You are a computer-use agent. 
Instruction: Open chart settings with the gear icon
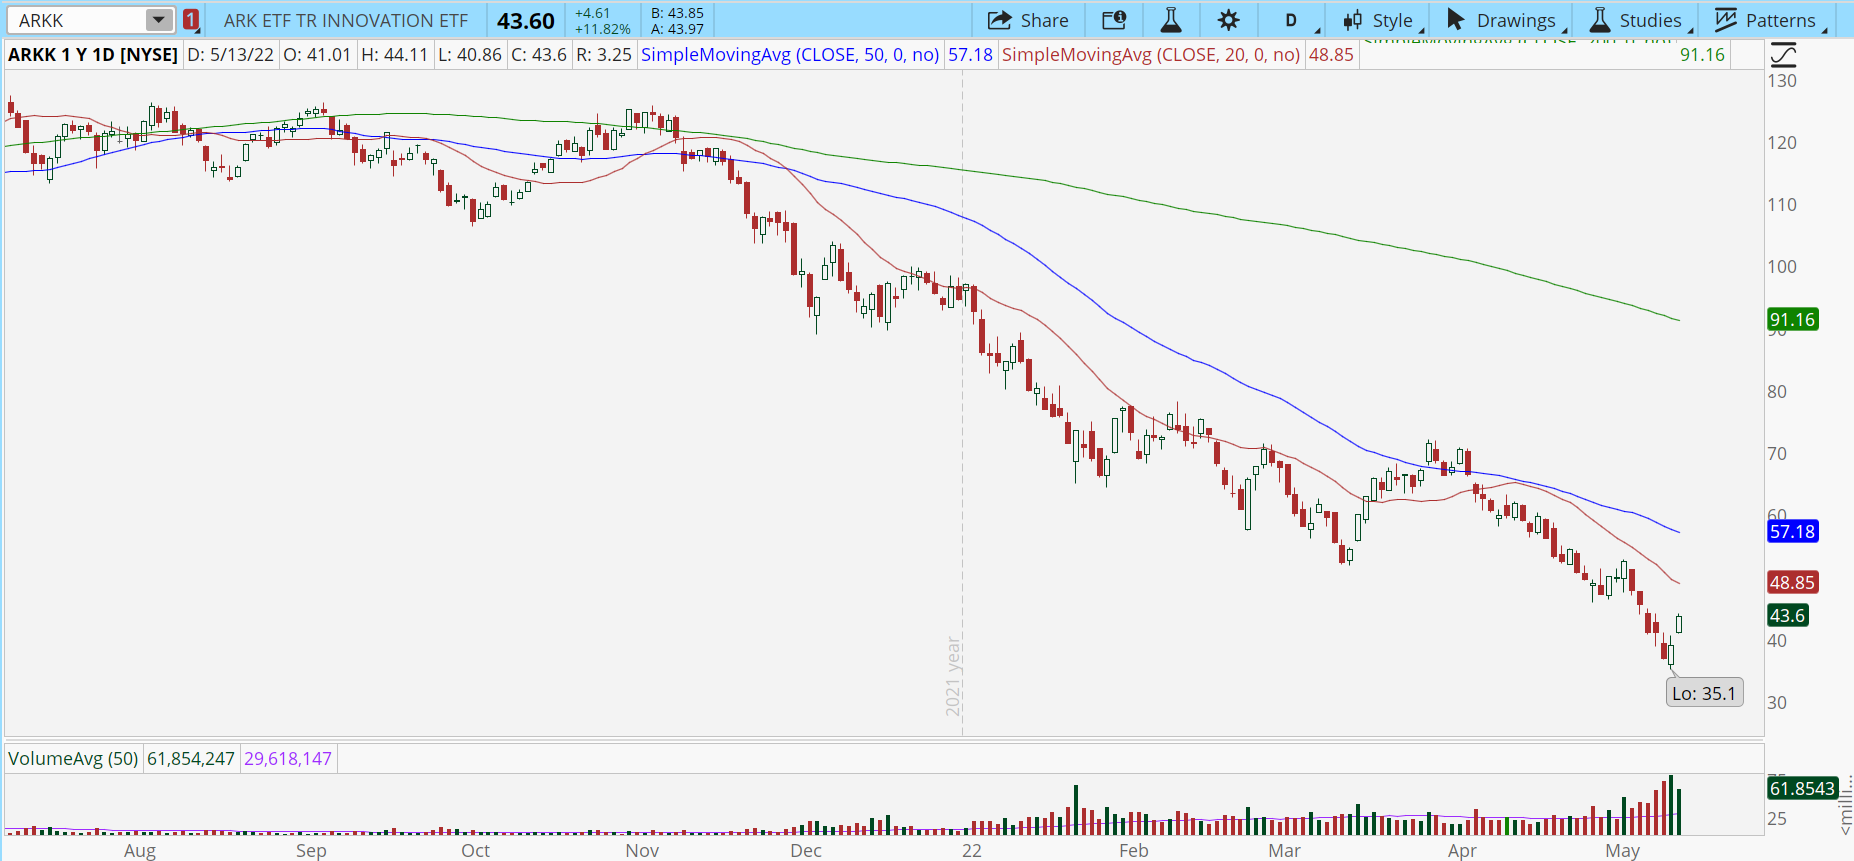tap(1228, 20)
